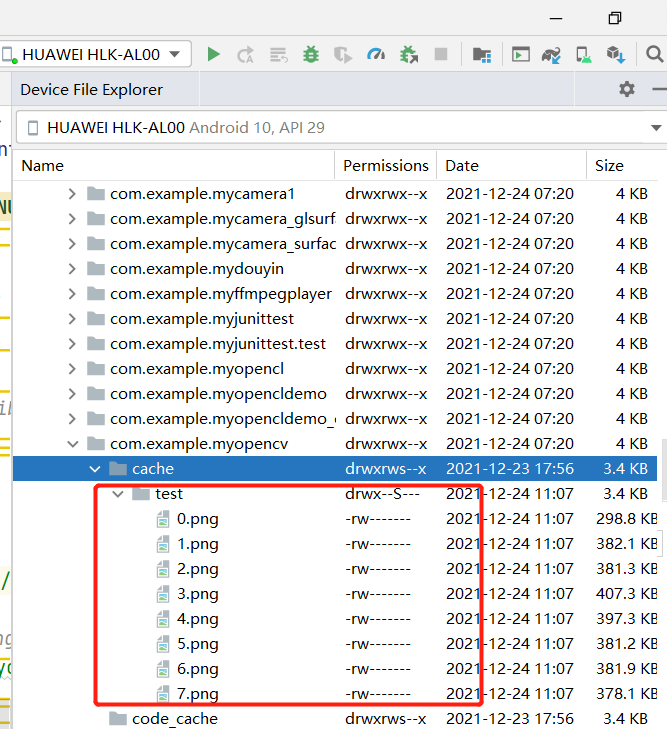Open Project Structure folder icon
Viewport: 667px width, 729px height.
click(x=482, y=55)
